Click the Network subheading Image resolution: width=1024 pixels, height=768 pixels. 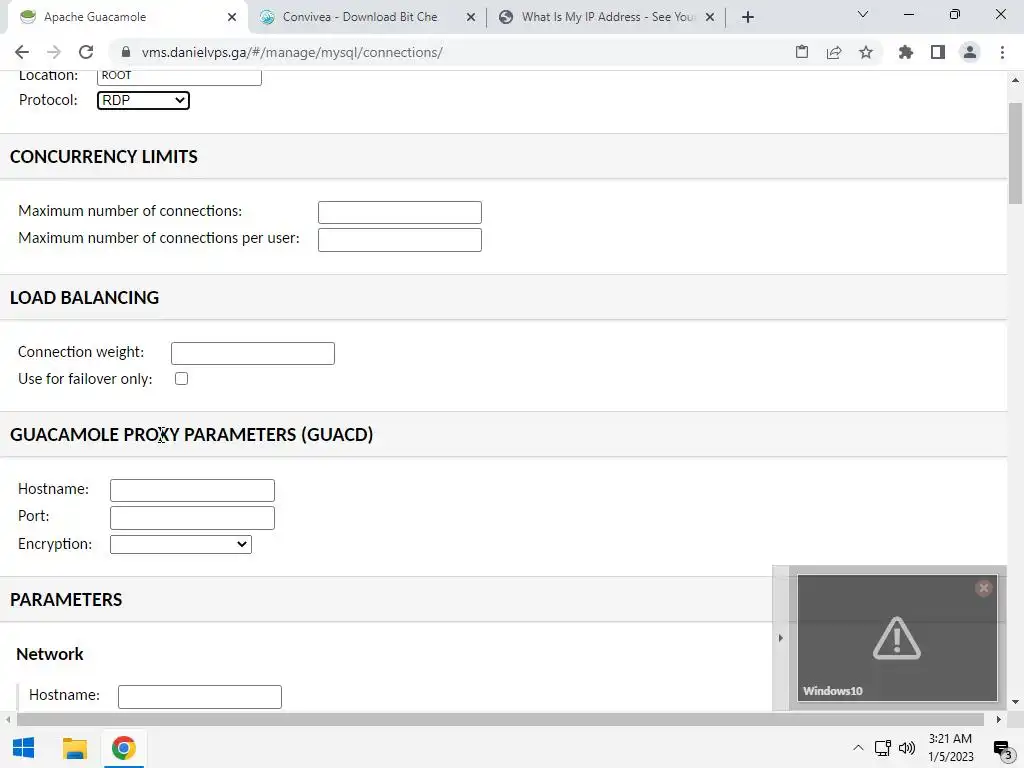[x=50, y=654]
